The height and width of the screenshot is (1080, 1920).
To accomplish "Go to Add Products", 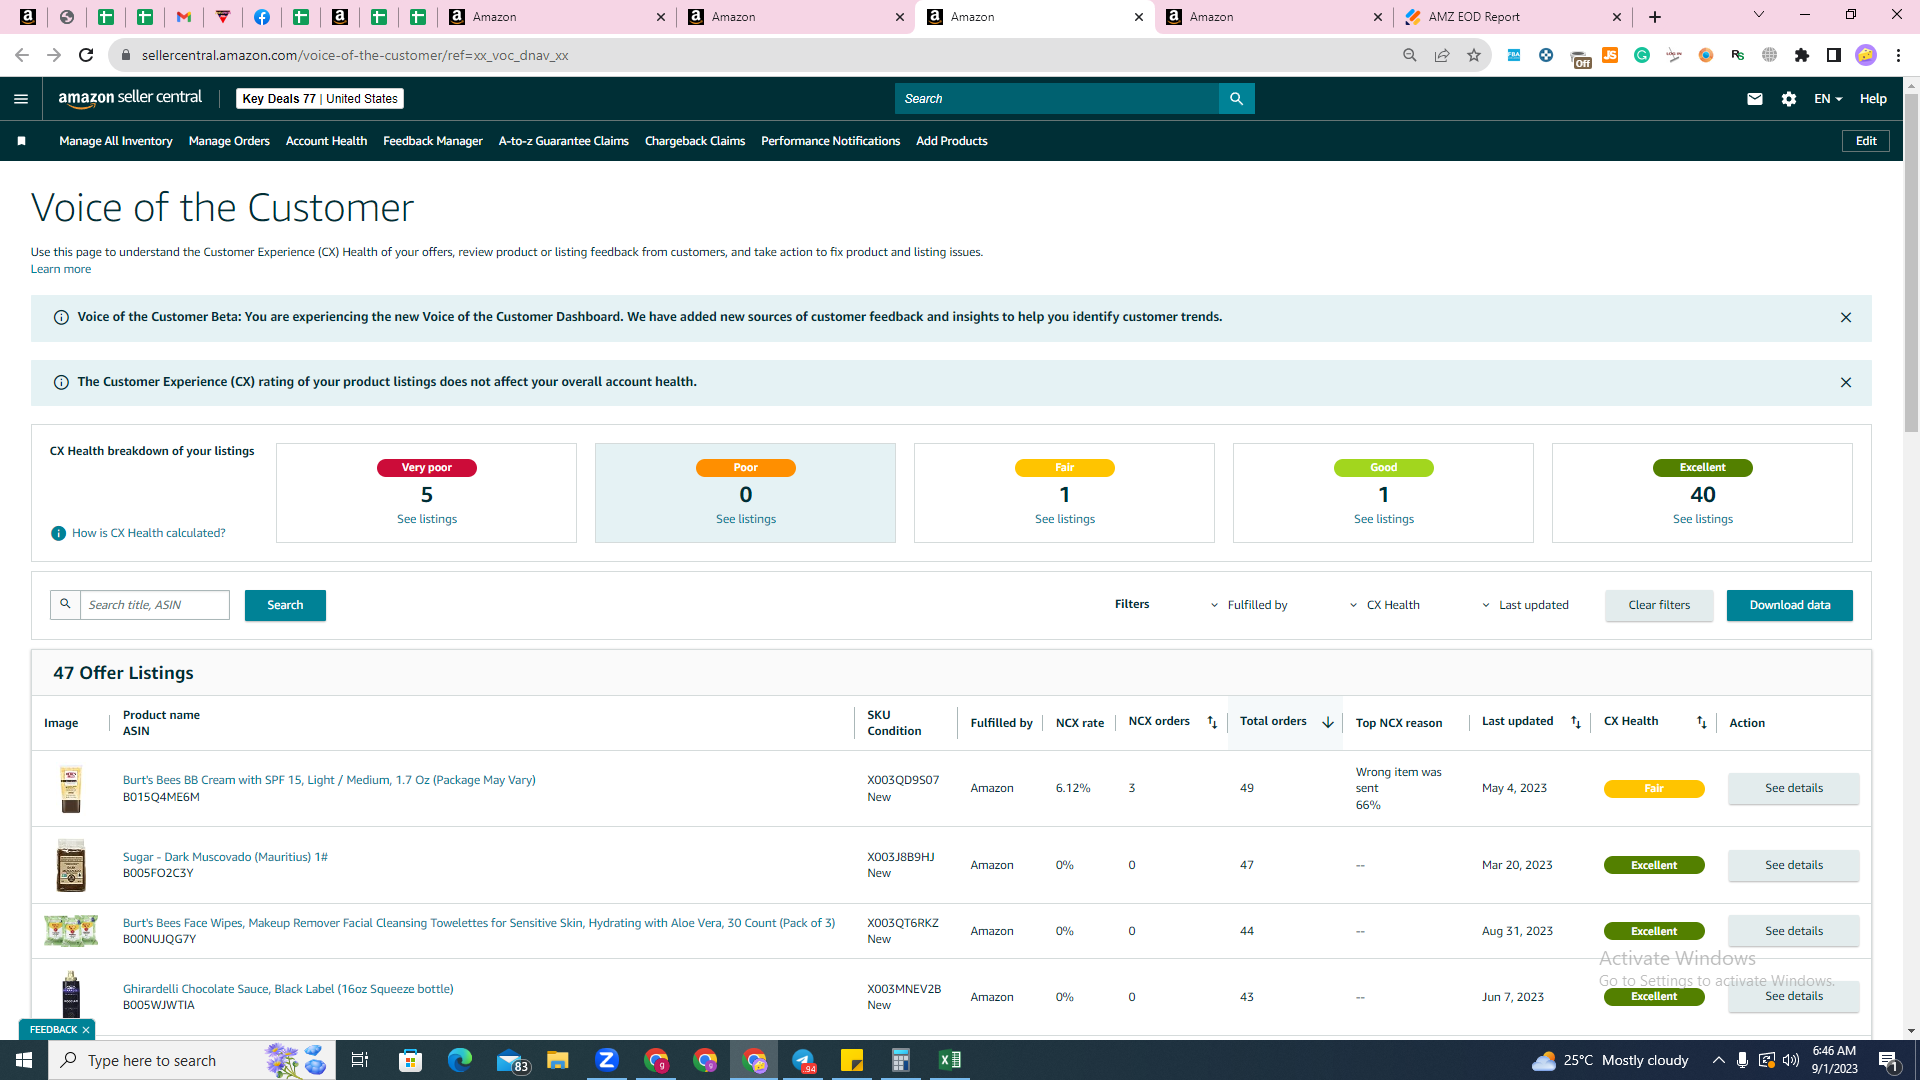I will click(952, 141).
